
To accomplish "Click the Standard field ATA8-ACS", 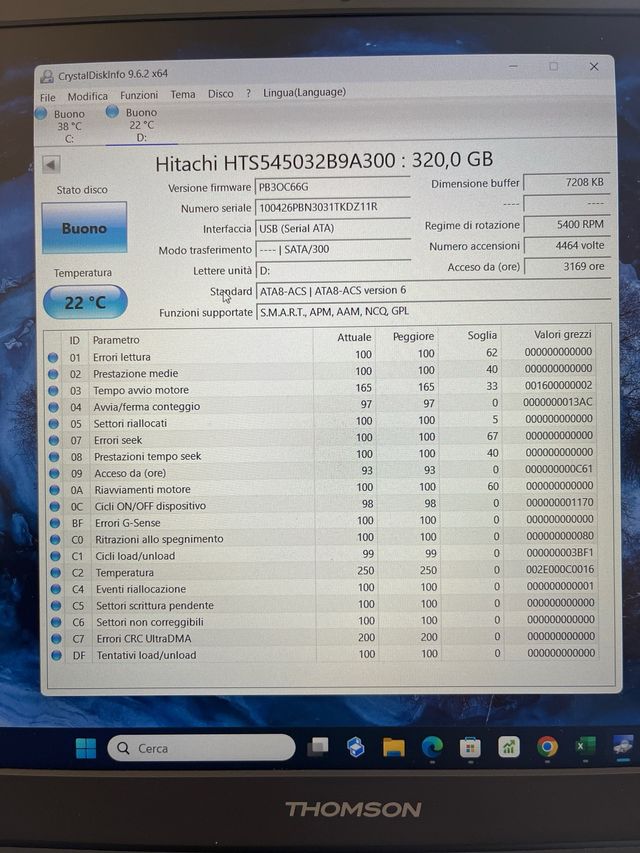I will click(433, 290).
